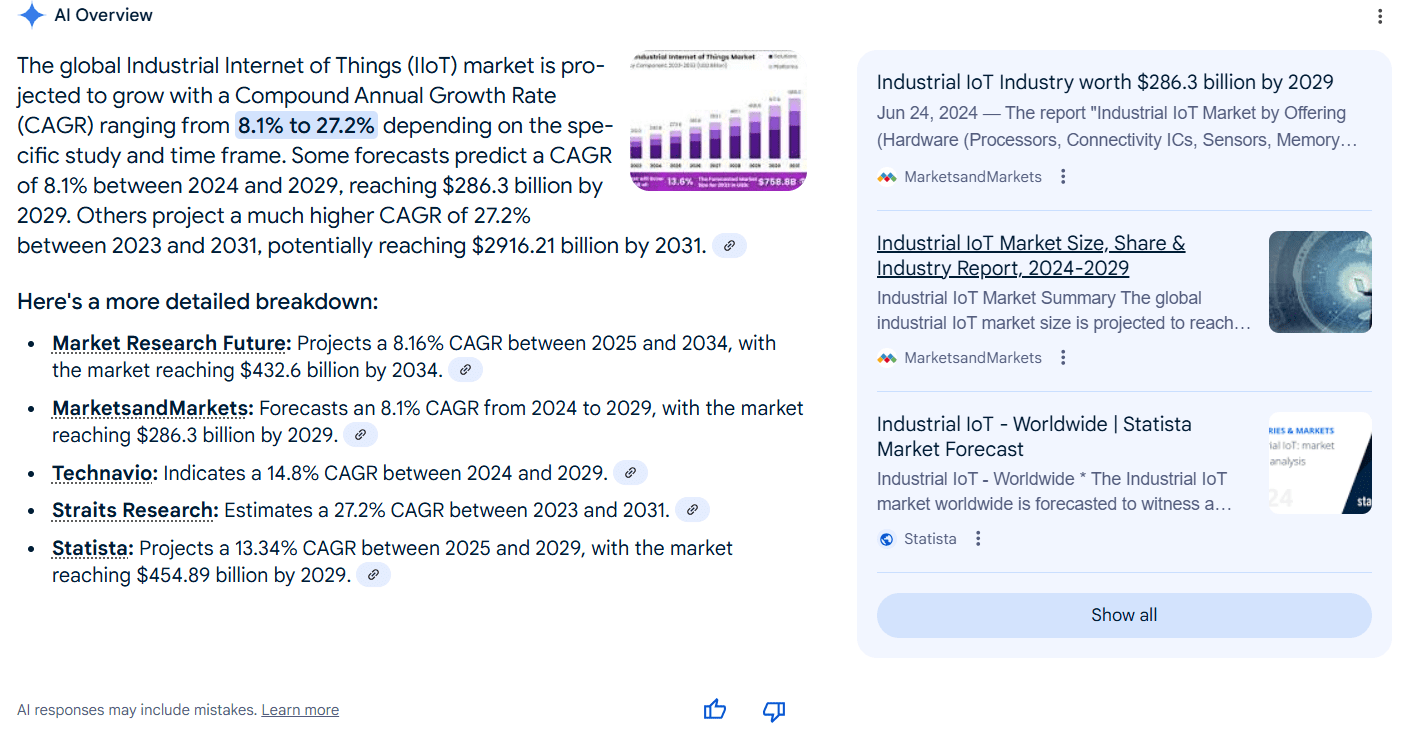The image size is (1406, 738).
Task: Click the AI Overview sparkle icon
Action: coord(30,15)
